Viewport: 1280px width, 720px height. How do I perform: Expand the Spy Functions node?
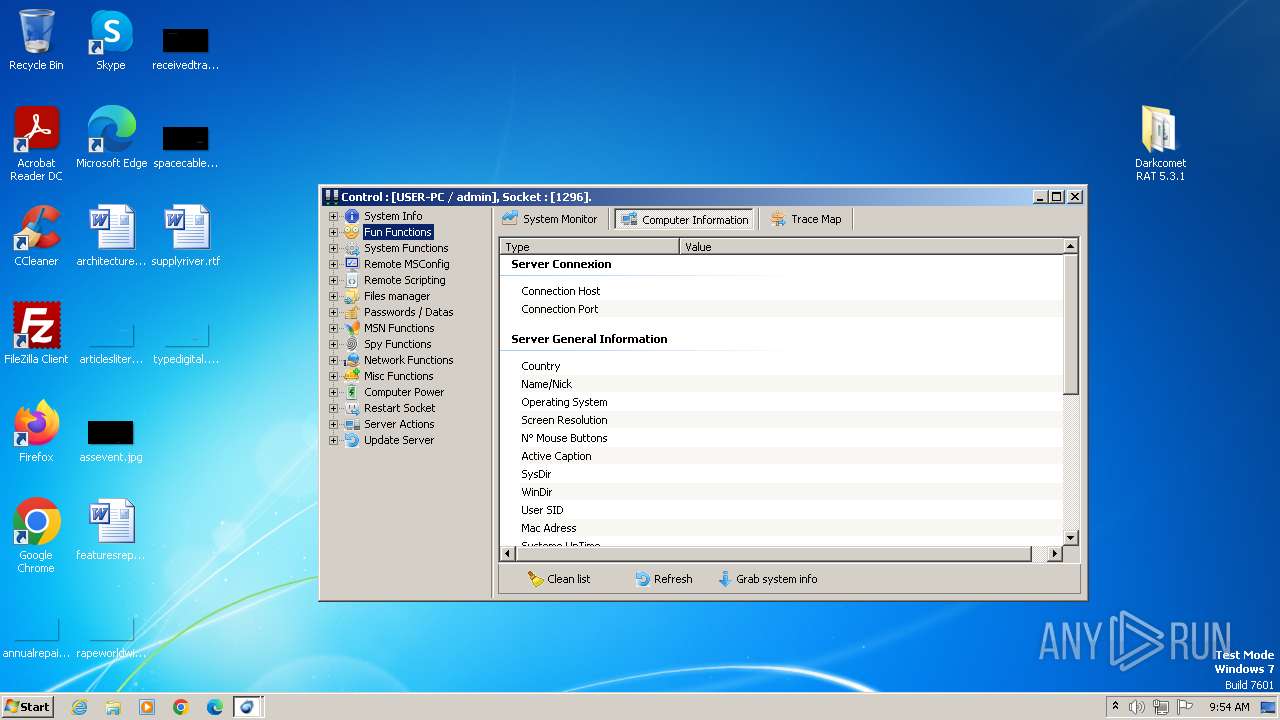[x=334, y=344]
